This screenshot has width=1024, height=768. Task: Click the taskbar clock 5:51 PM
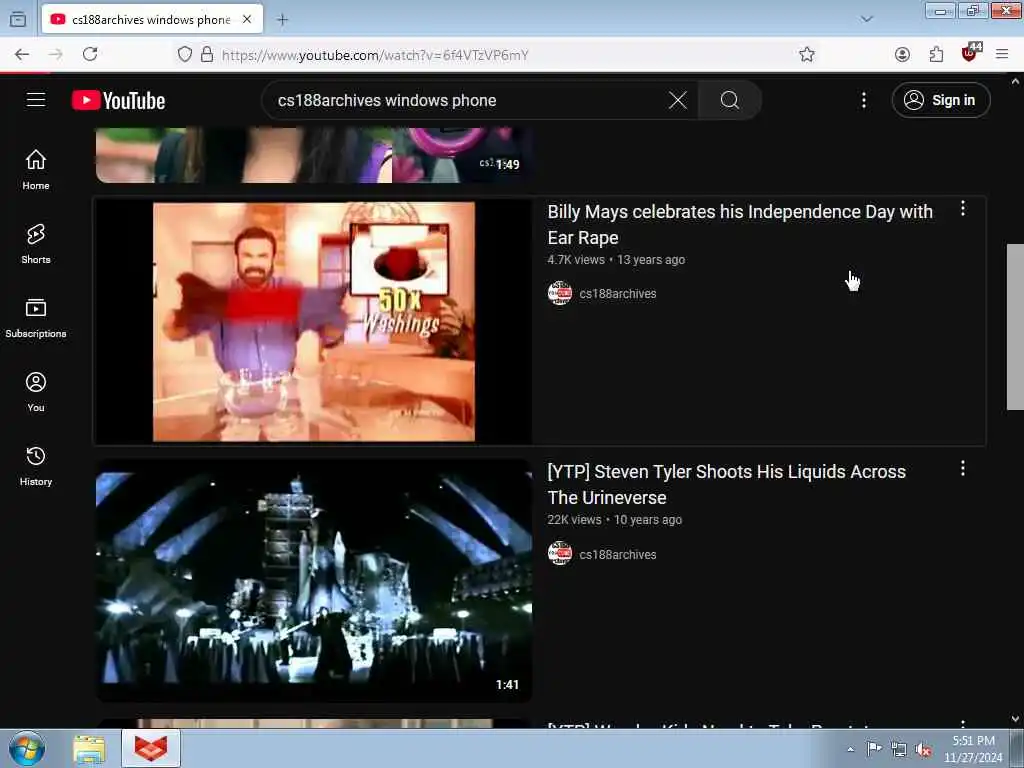(973, 748)
